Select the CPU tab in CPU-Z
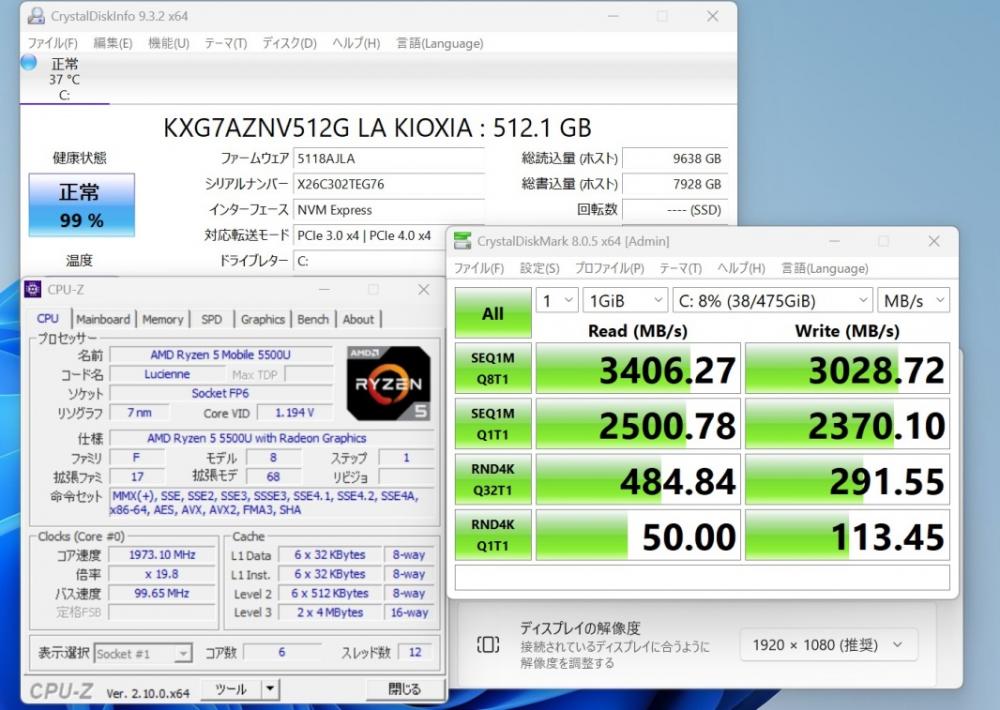Image resolution: width=1000 pixels, height=710 pixels. [x=48, y=318]
